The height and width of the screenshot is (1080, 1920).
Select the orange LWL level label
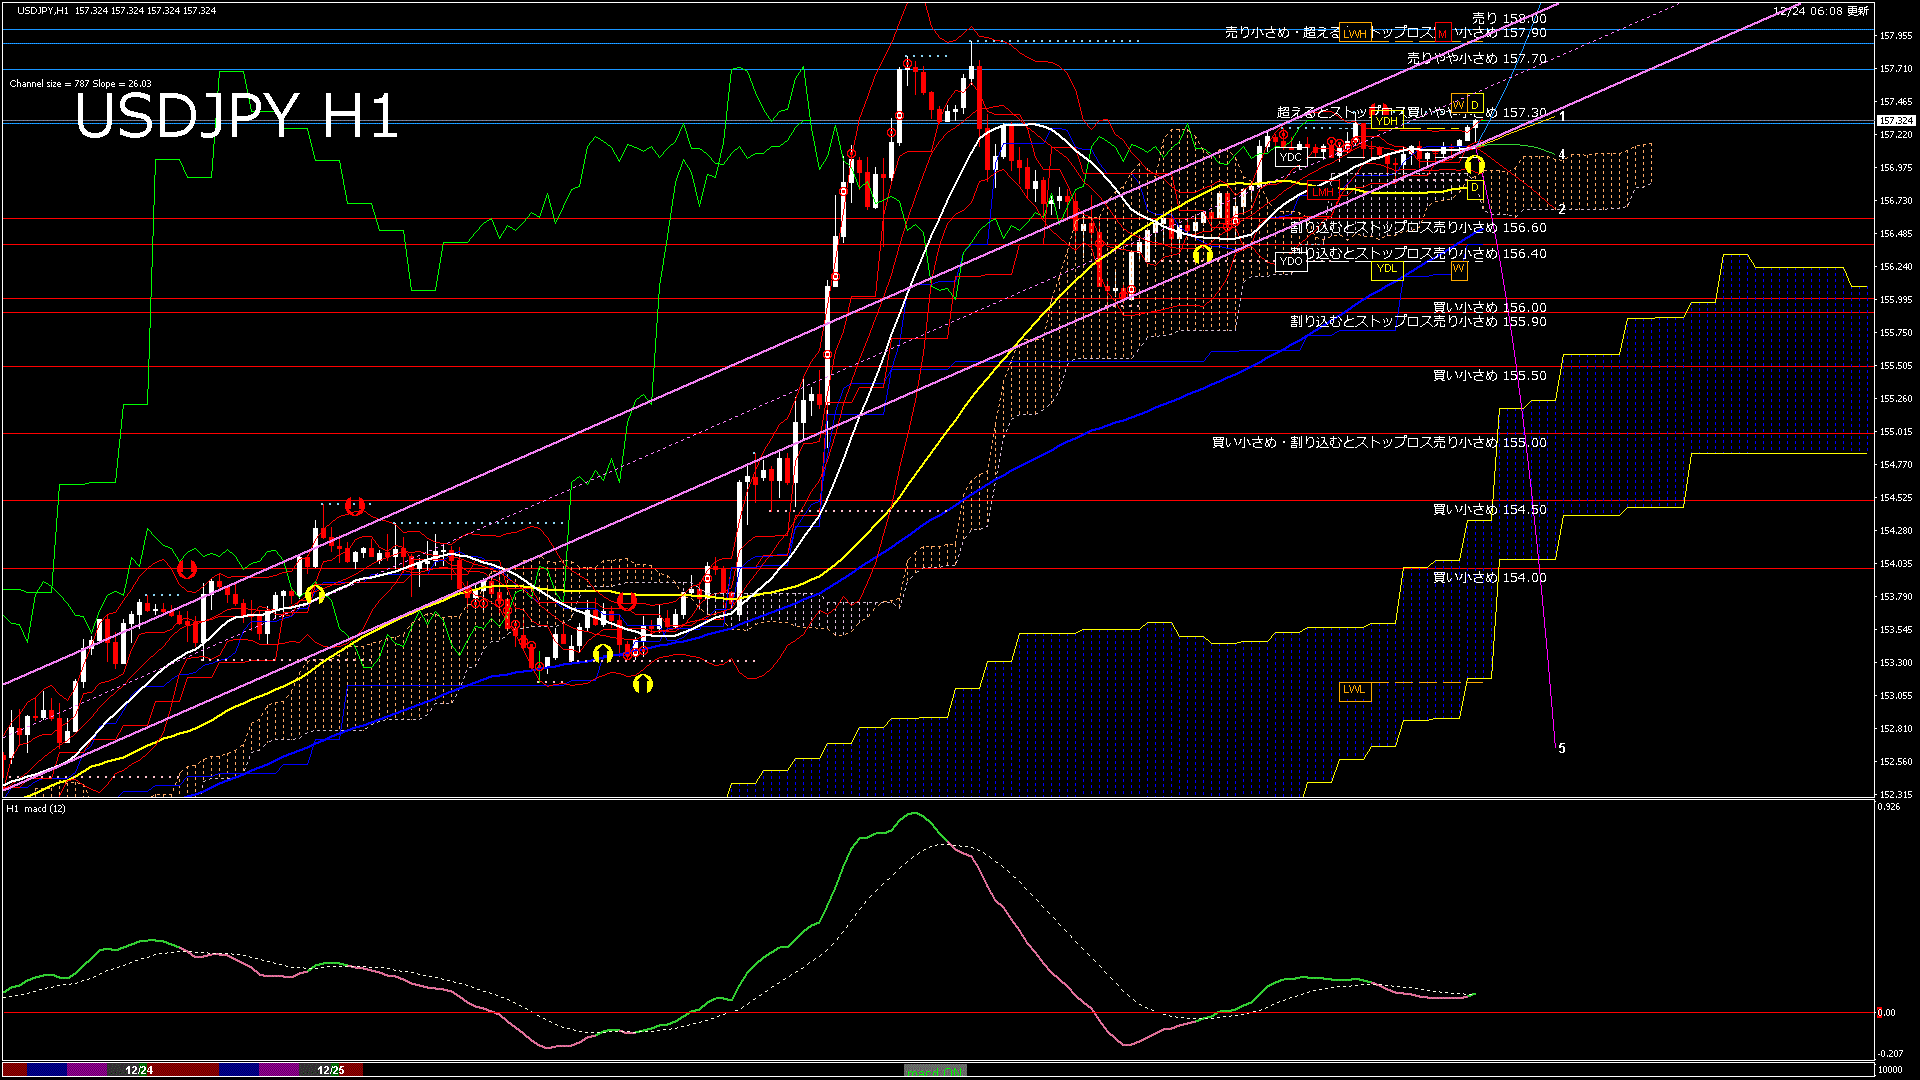pyautogui.click(x=1354, y=690)
